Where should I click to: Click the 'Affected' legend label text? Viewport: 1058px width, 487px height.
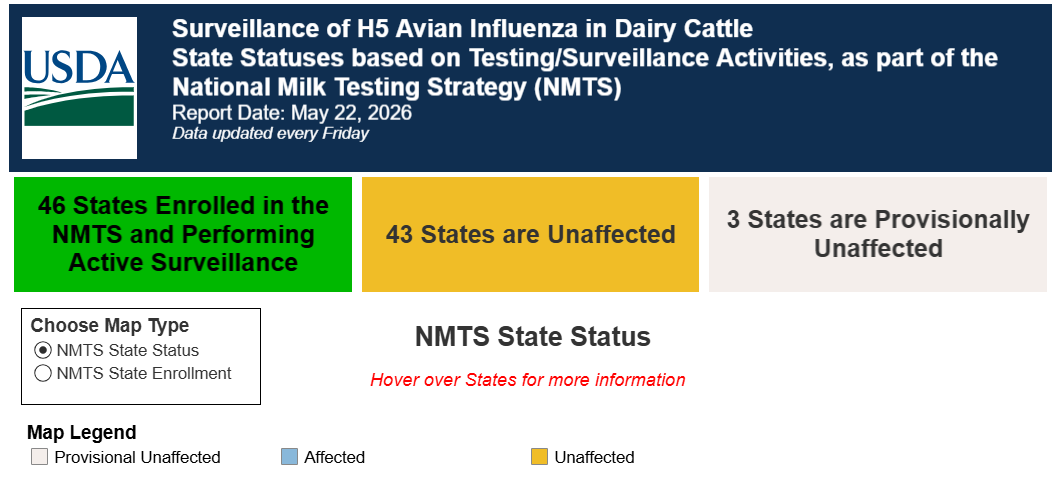pos(335,457)
